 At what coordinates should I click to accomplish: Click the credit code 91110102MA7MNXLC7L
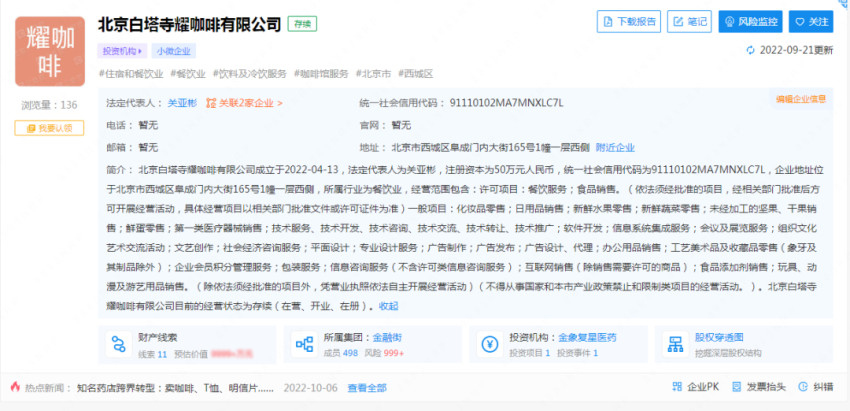(x=506, y=102)
